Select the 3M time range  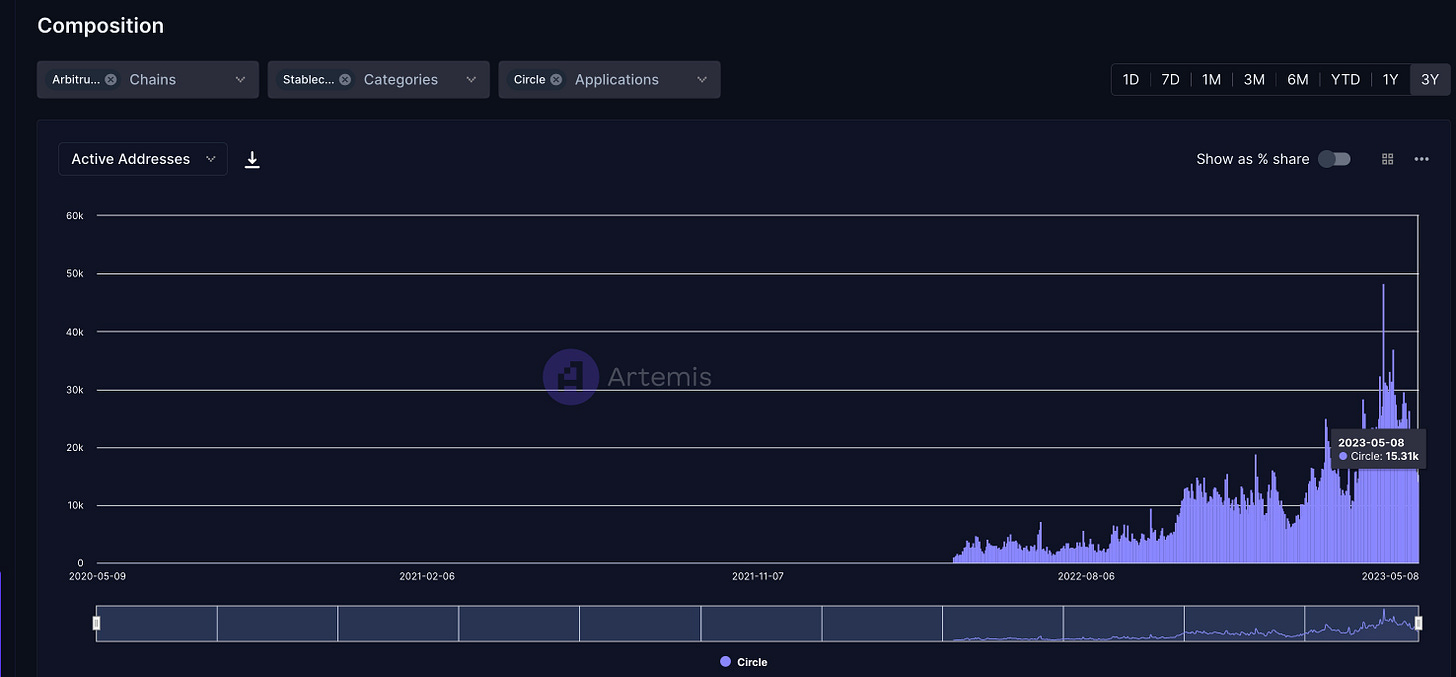coord(1254,79)
